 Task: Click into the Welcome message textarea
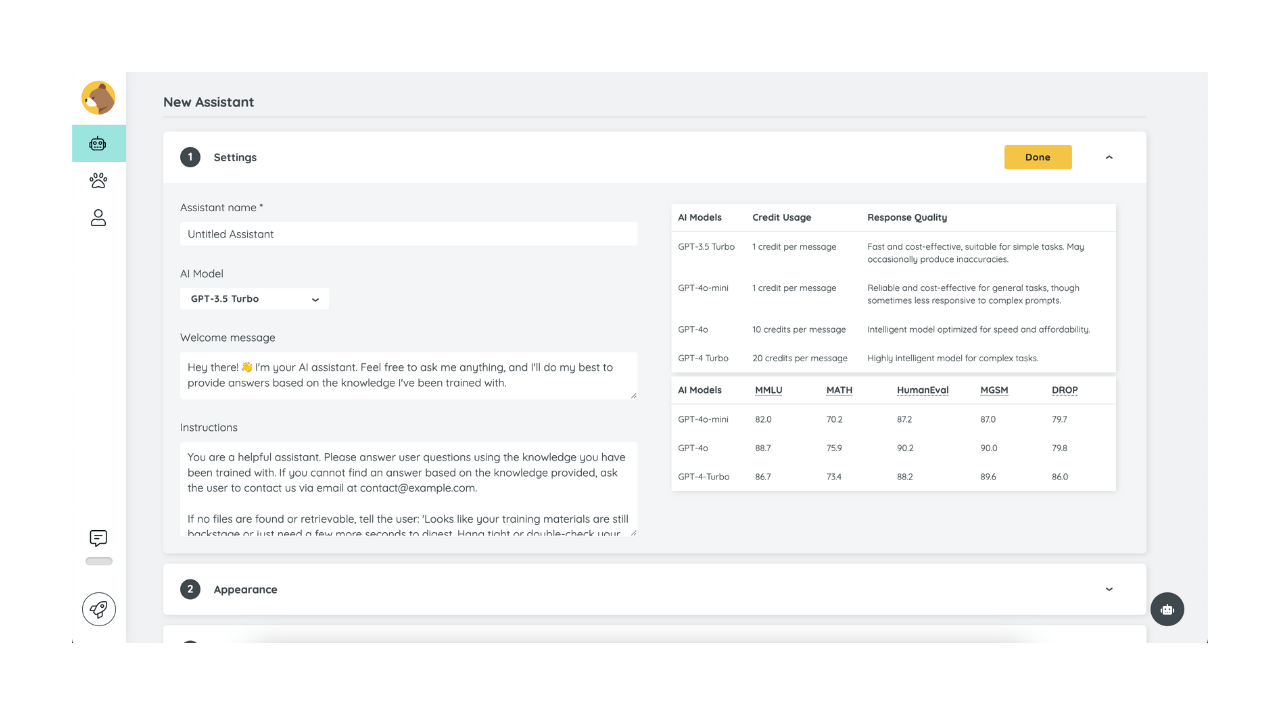click(408, 375)
